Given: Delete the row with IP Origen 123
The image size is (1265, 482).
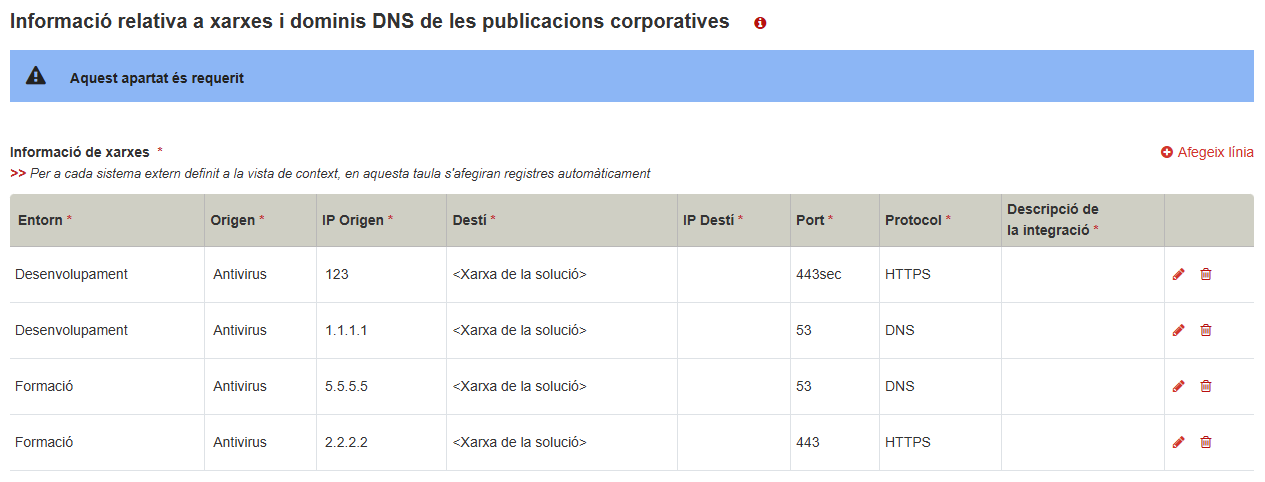Looking at the screenshot, I should 1206,274.
